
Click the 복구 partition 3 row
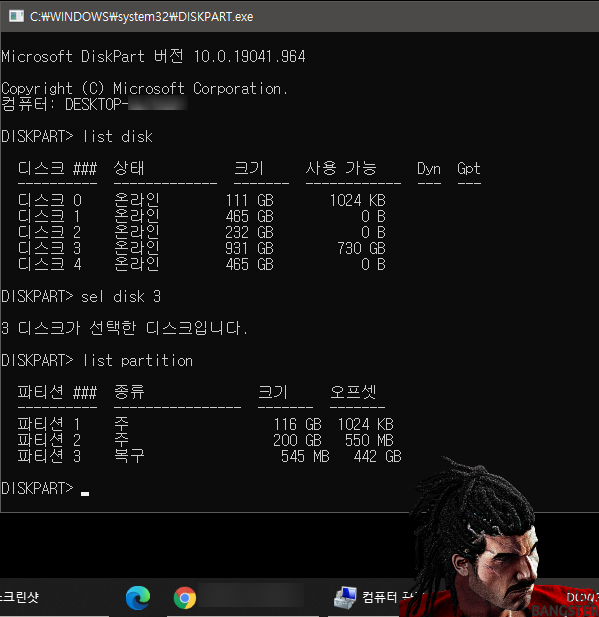209,456
